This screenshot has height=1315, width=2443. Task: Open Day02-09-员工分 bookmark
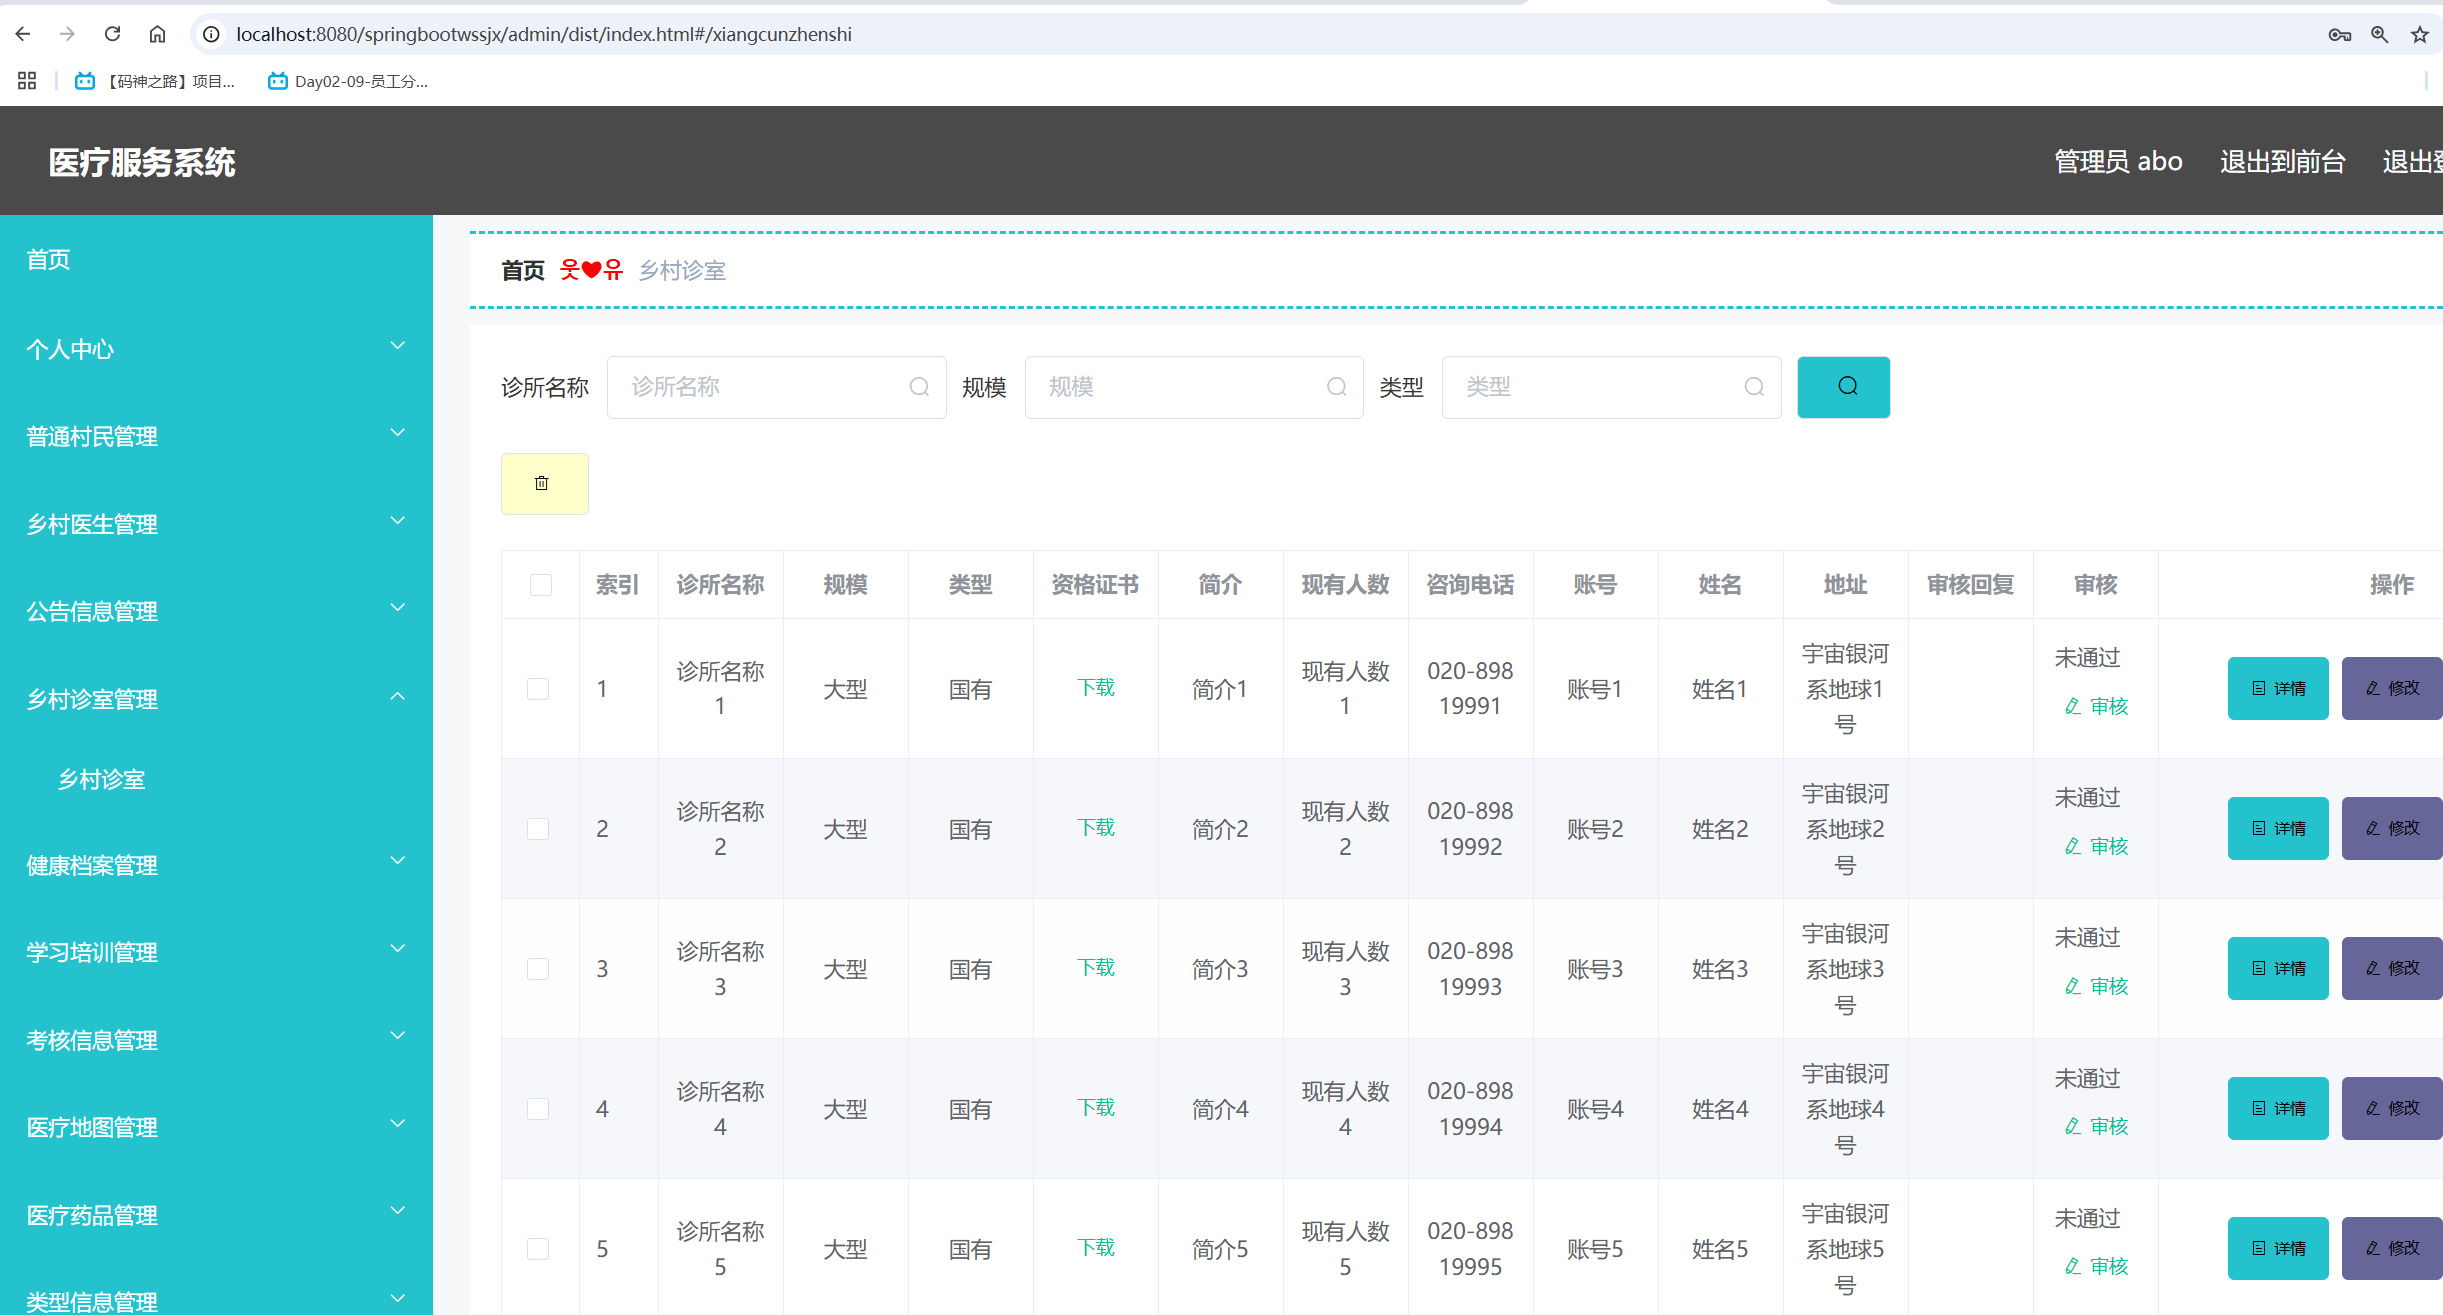tap(348, 81)
